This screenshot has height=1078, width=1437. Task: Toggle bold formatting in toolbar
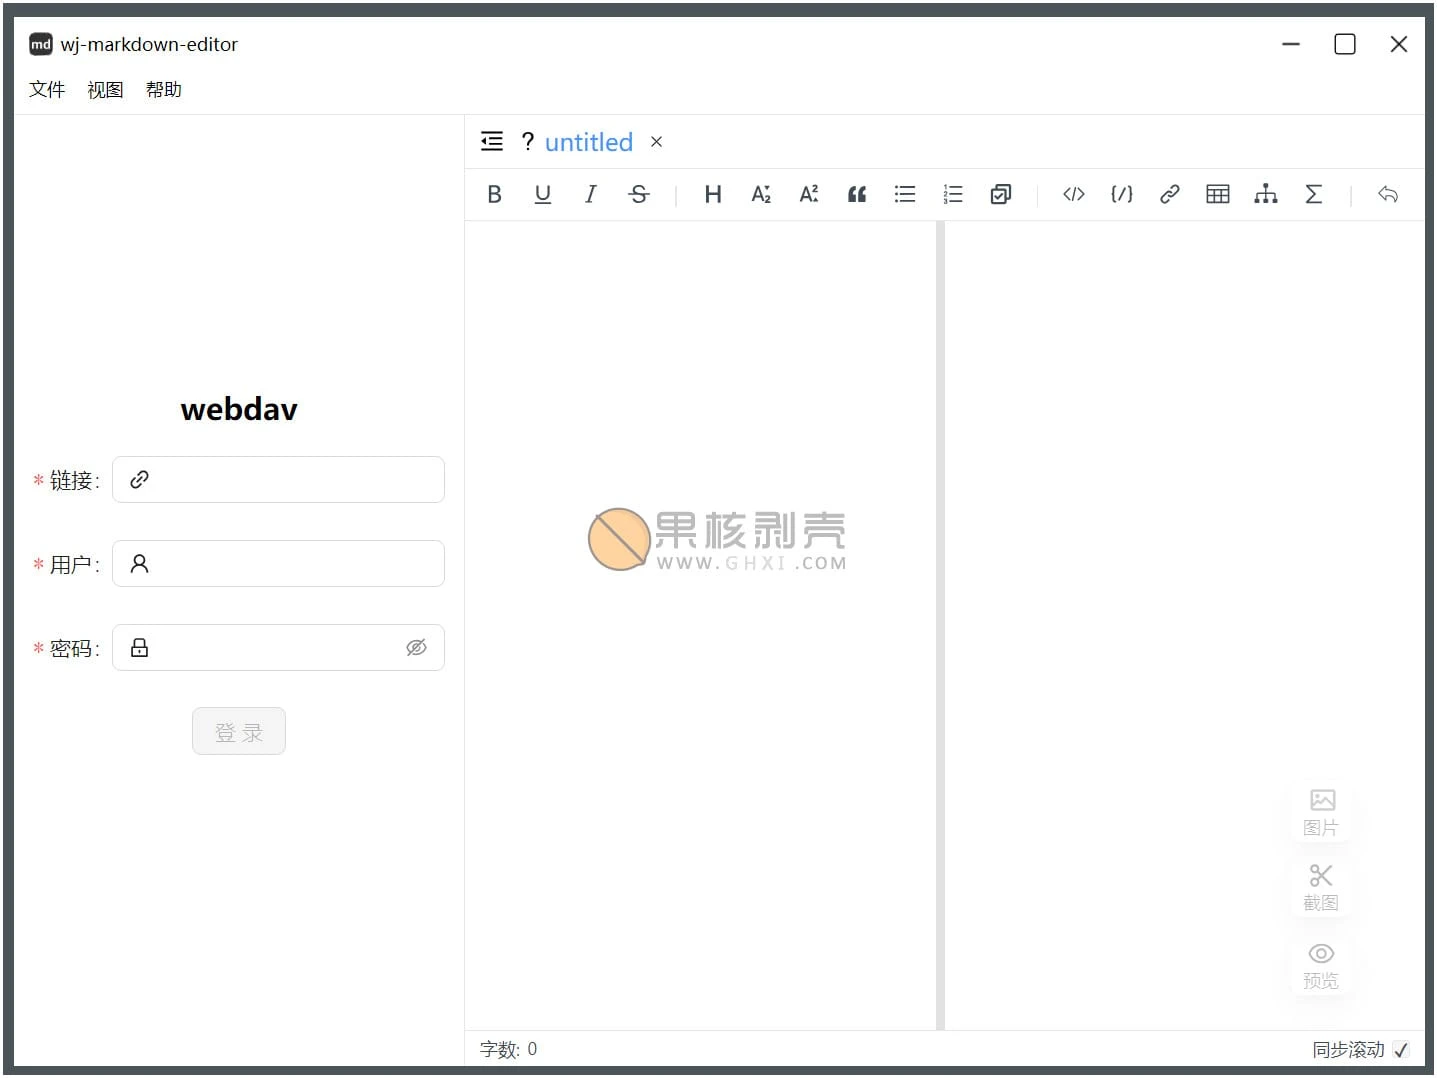pyautogui.click(x=494, y=195)
